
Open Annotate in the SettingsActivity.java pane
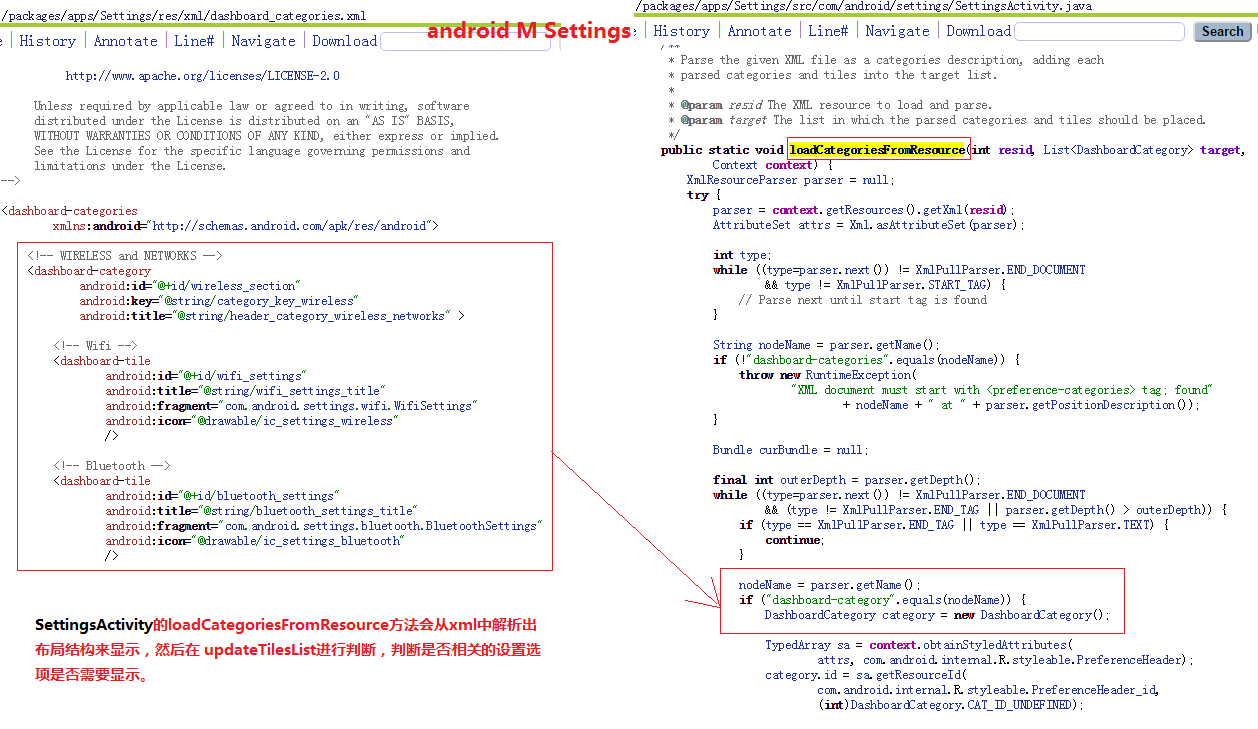point(760,31)
